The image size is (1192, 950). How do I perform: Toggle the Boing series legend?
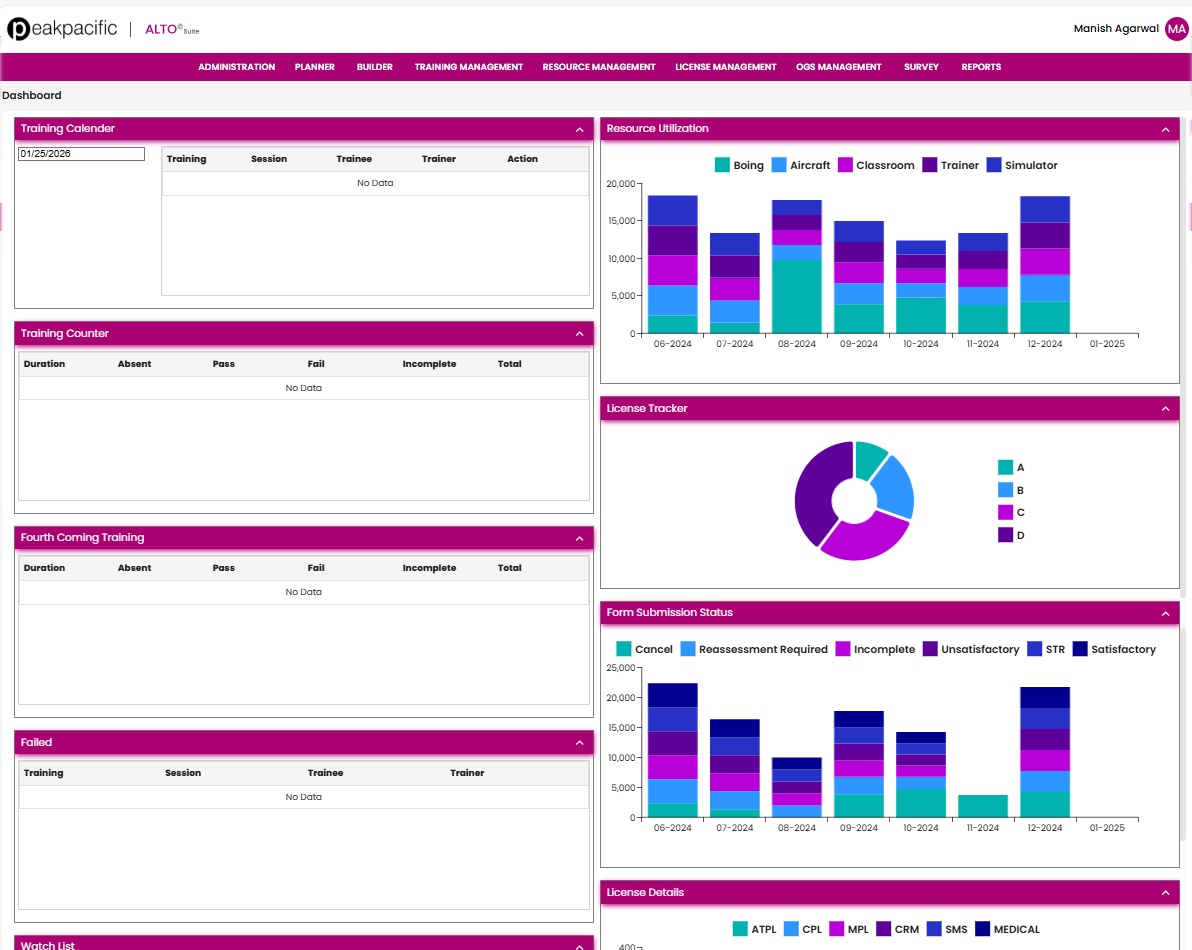click(x=738, y=165)
